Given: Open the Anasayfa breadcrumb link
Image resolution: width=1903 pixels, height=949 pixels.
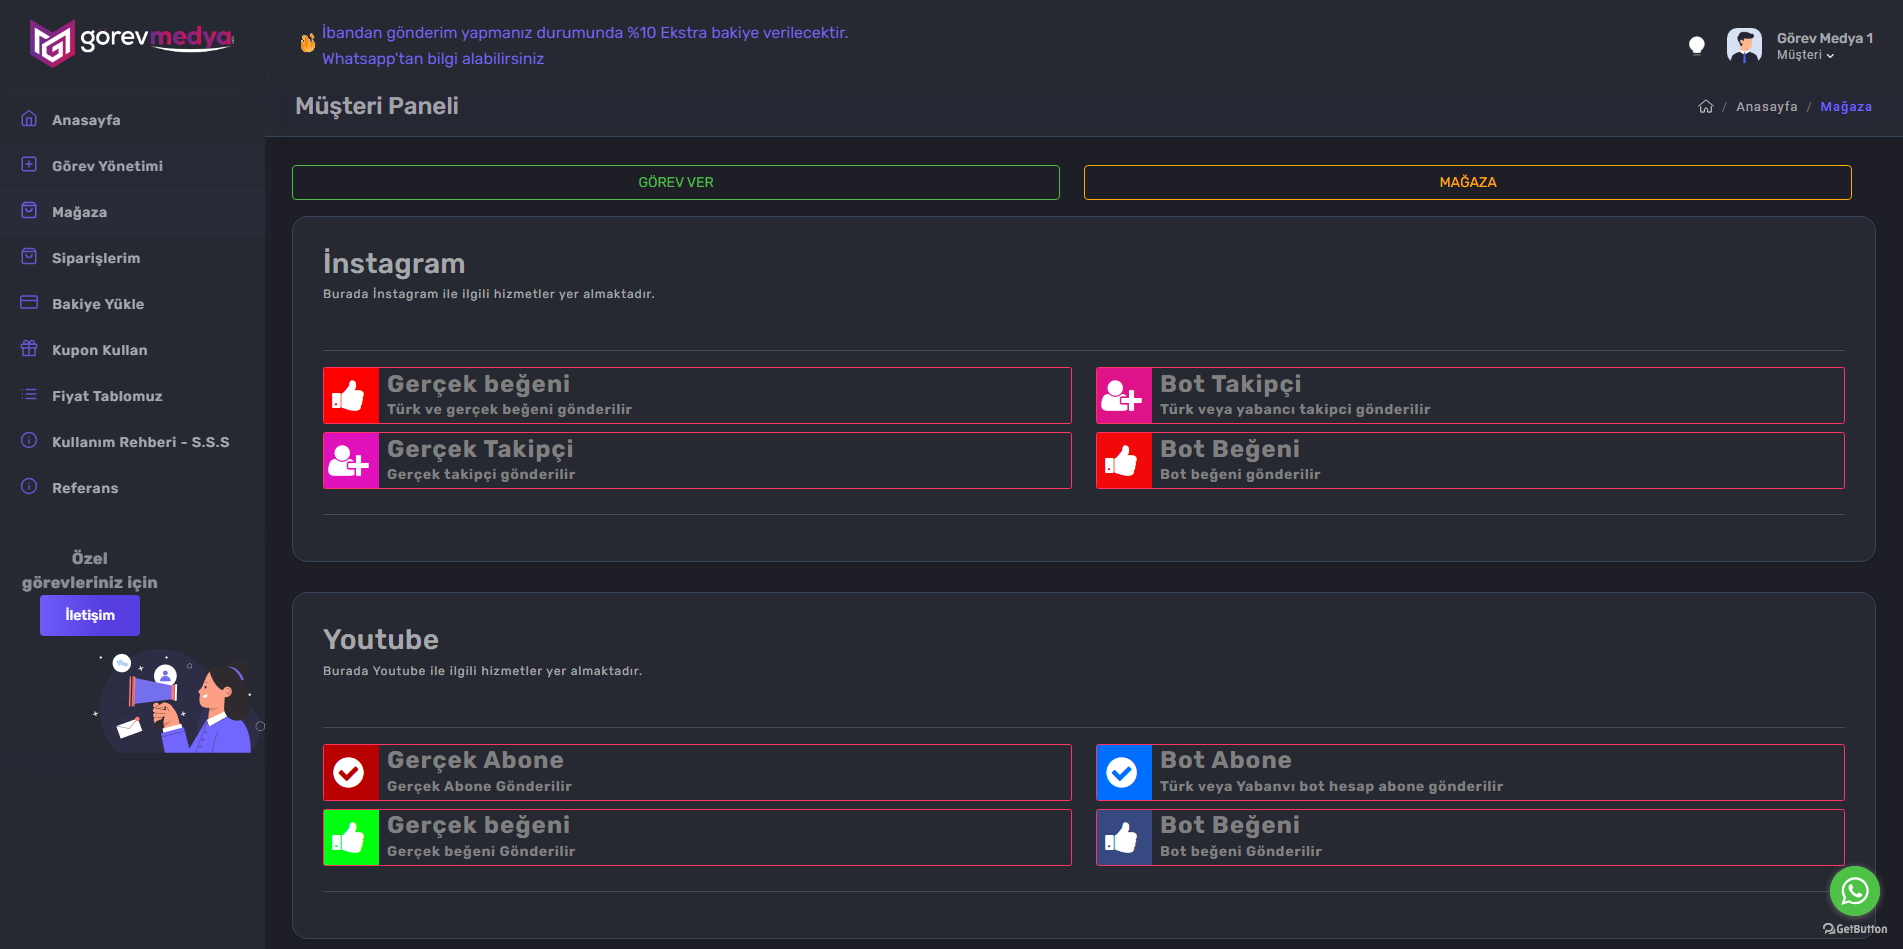Looking at the screenshot, I should click(1766, 107).
